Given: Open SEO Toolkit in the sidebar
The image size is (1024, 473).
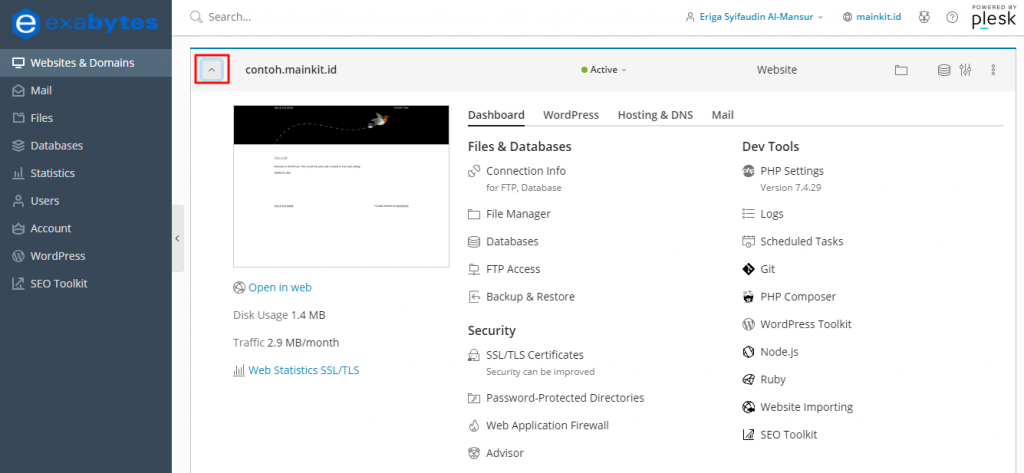Looking at the screenshot, I should [x=86, y=284].
